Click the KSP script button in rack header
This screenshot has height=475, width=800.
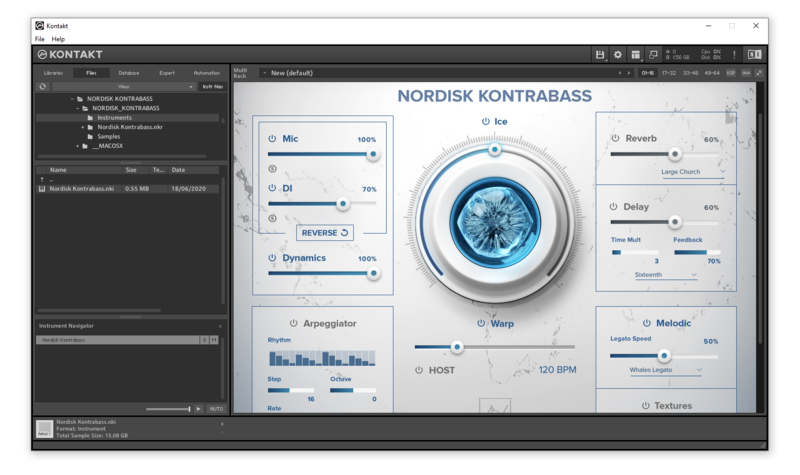tap(731, 73)
